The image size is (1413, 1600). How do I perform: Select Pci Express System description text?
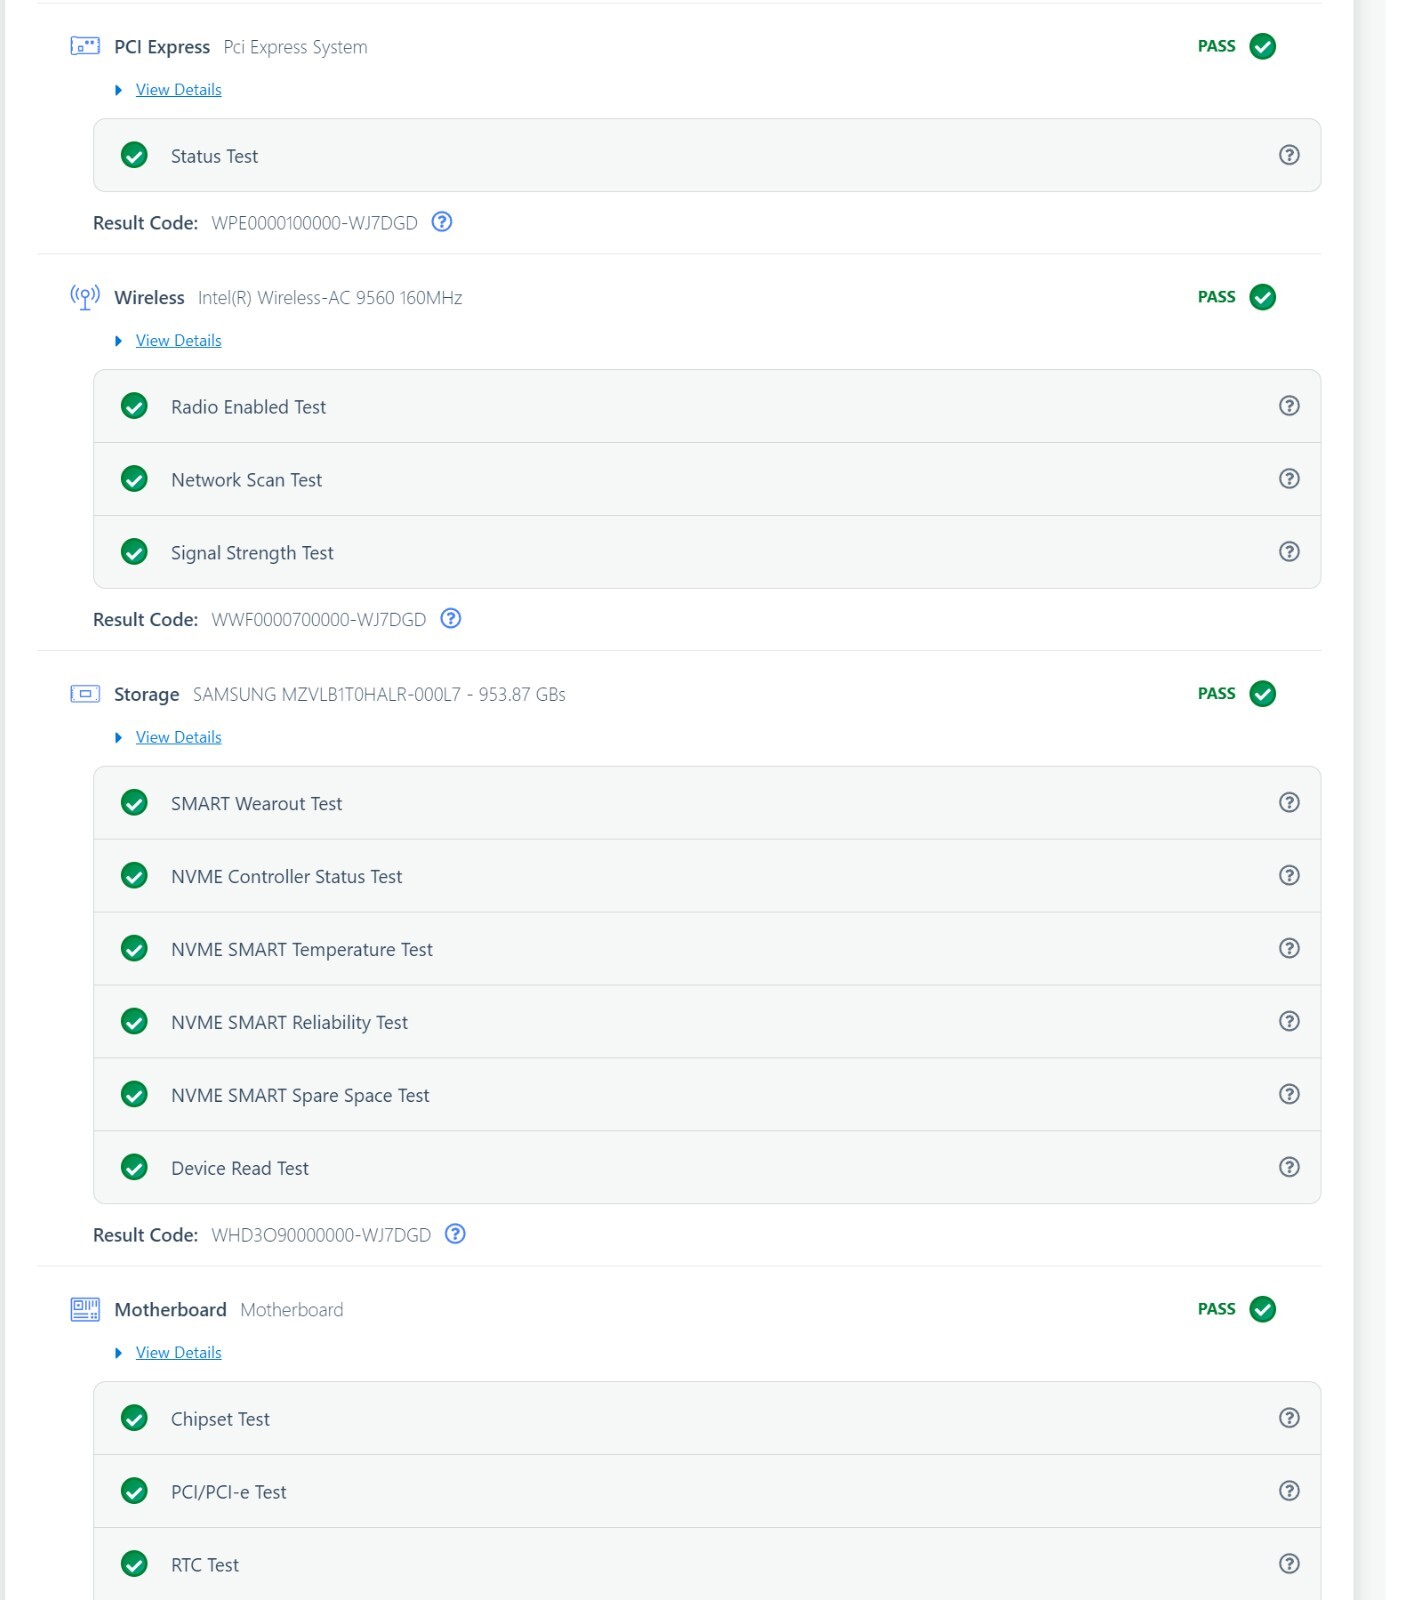point(295,47)
